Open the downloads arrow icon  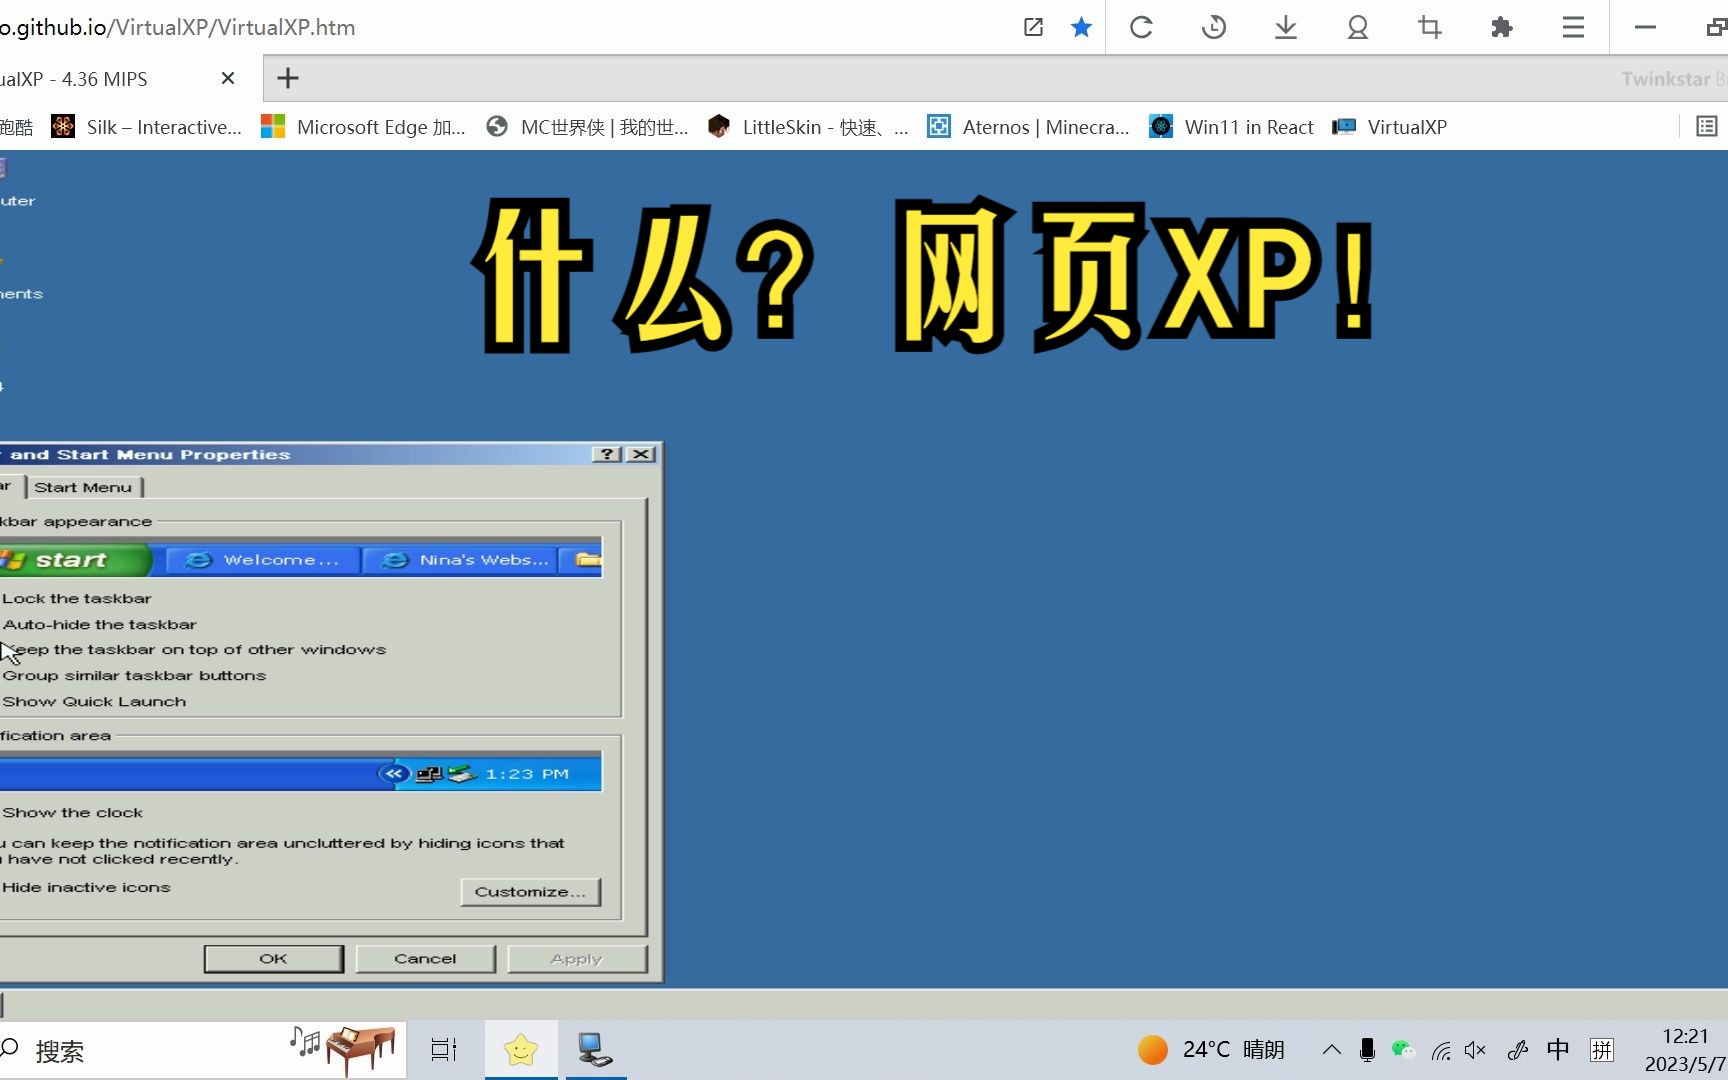coord(1286,27)
